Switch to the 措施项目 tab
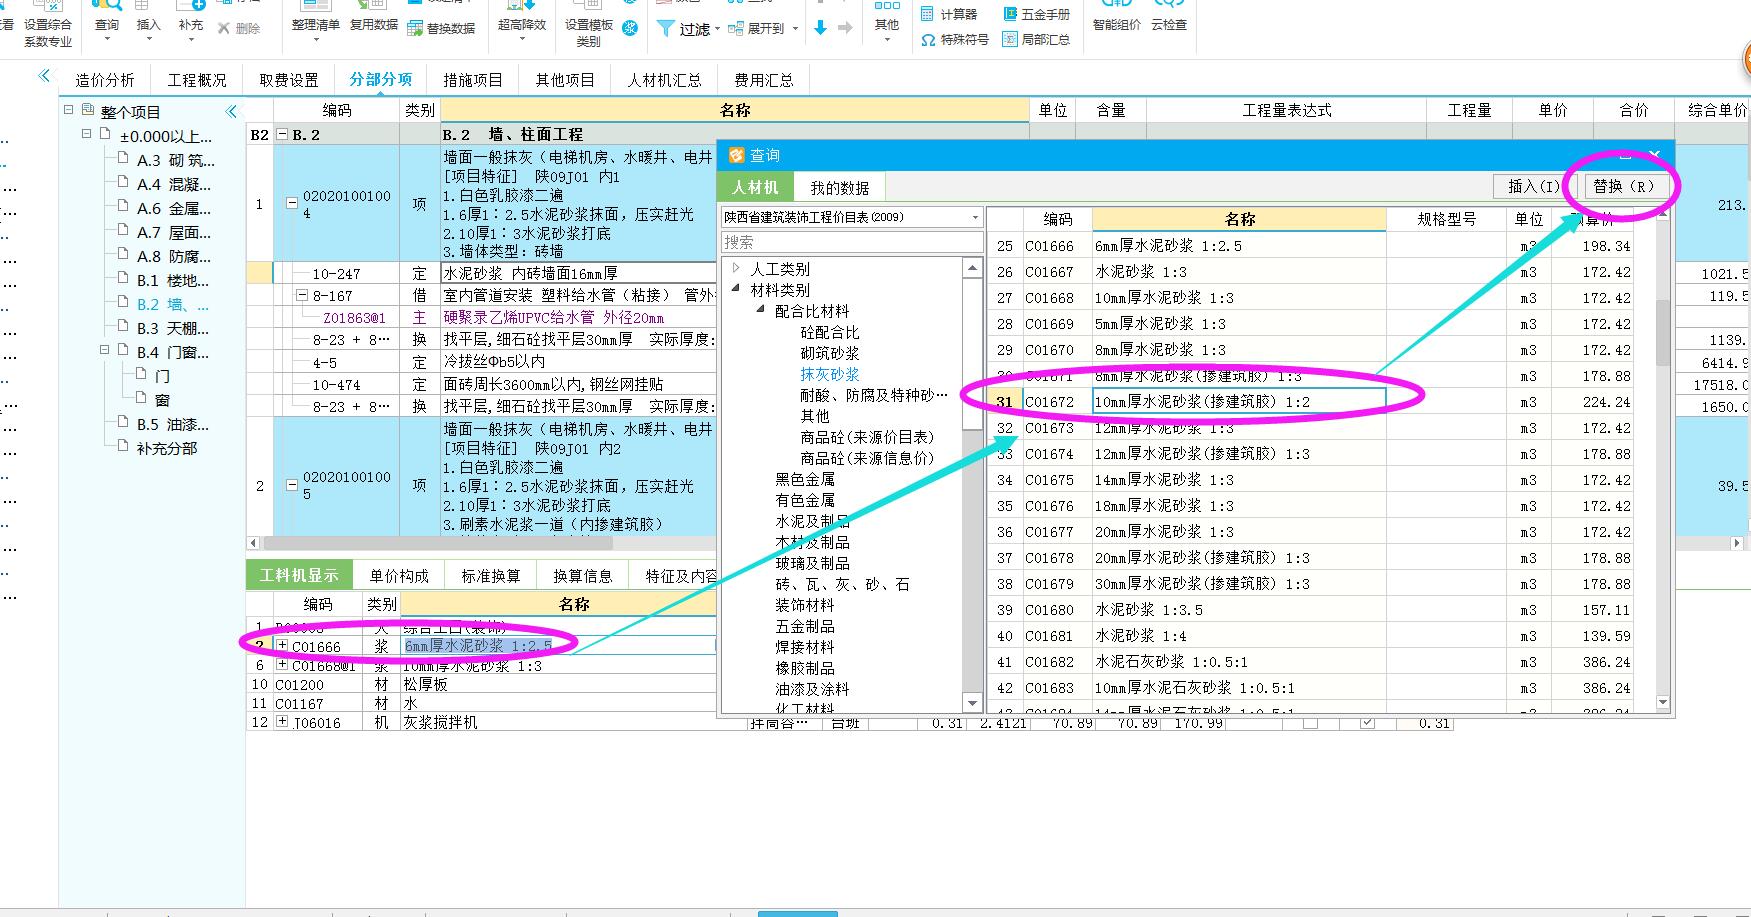The image size is (1751, 917). click(473, 80)
